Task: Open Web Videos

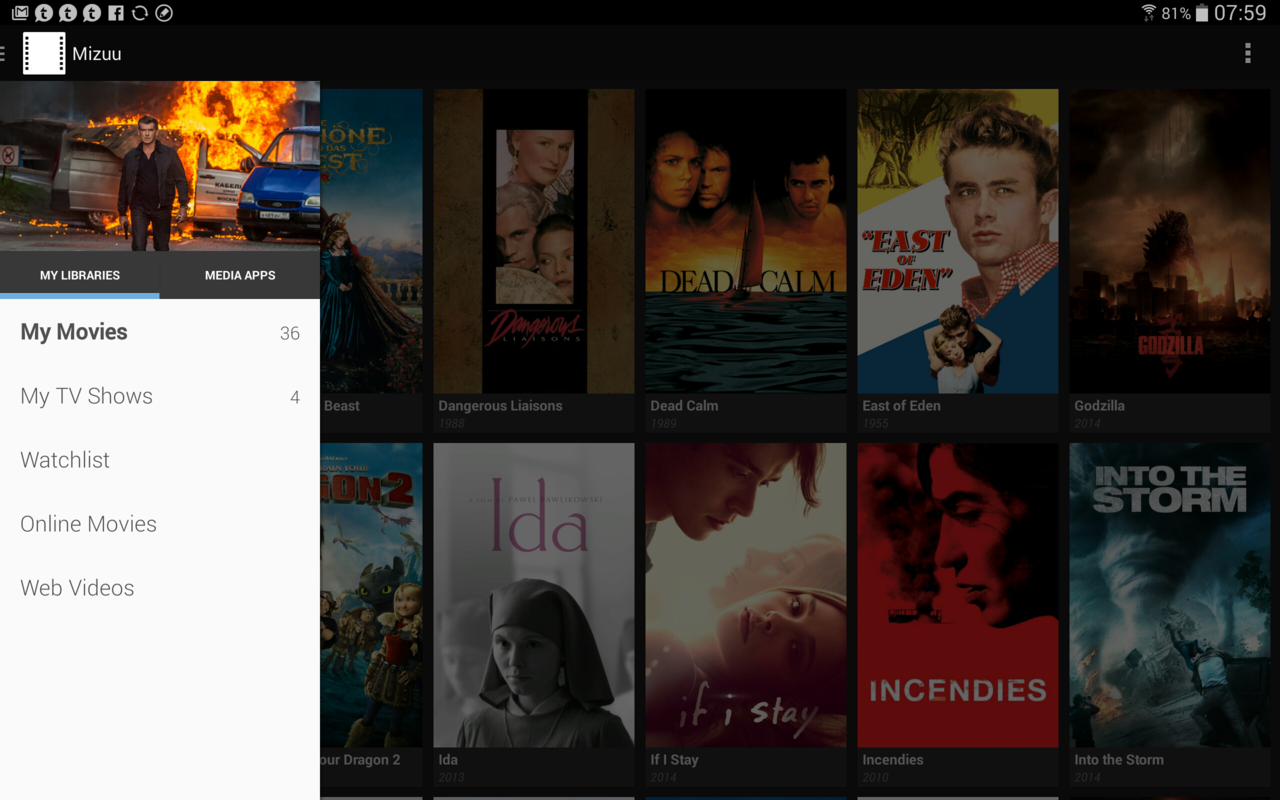Action: tap(160, 588)
